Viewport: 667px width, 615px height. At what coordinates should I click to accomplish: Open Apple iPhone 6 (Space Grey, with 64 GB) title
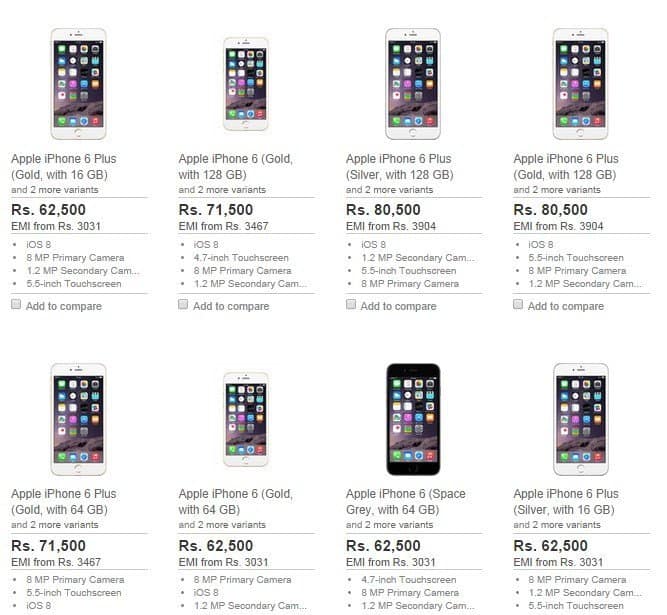405,501
